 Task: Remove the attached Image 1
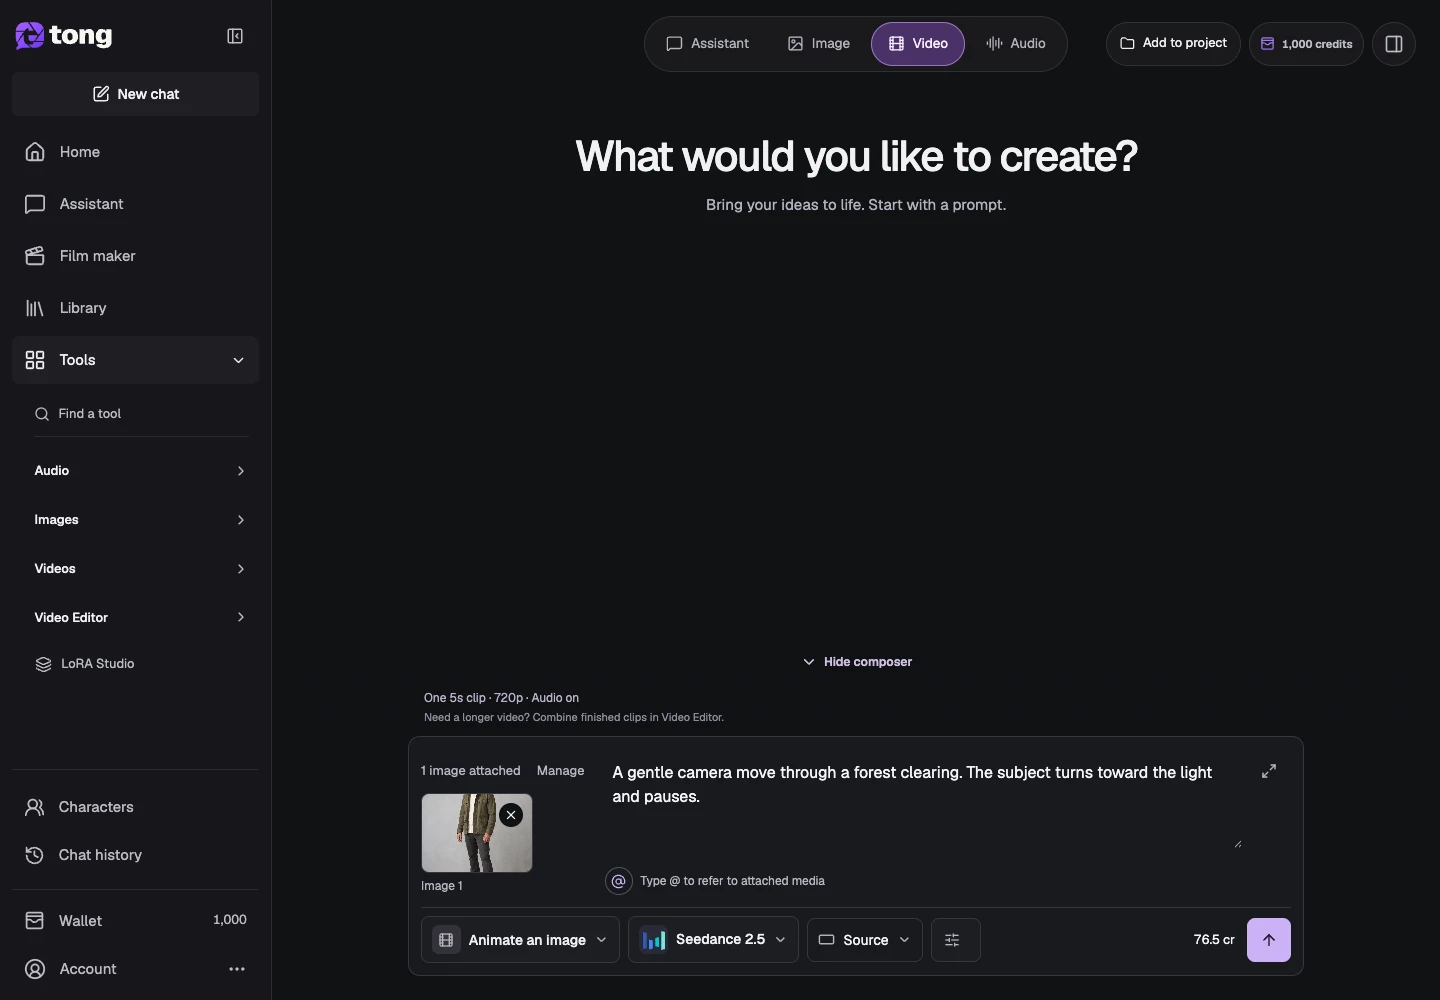coord(511,815)
